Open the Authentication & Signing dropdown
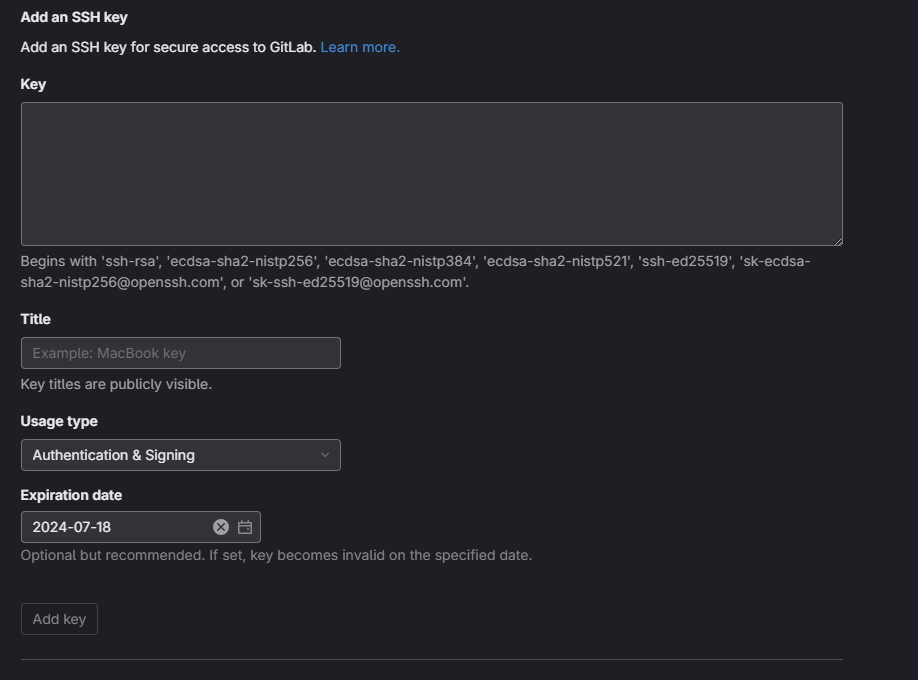 (x=180, y=455)
